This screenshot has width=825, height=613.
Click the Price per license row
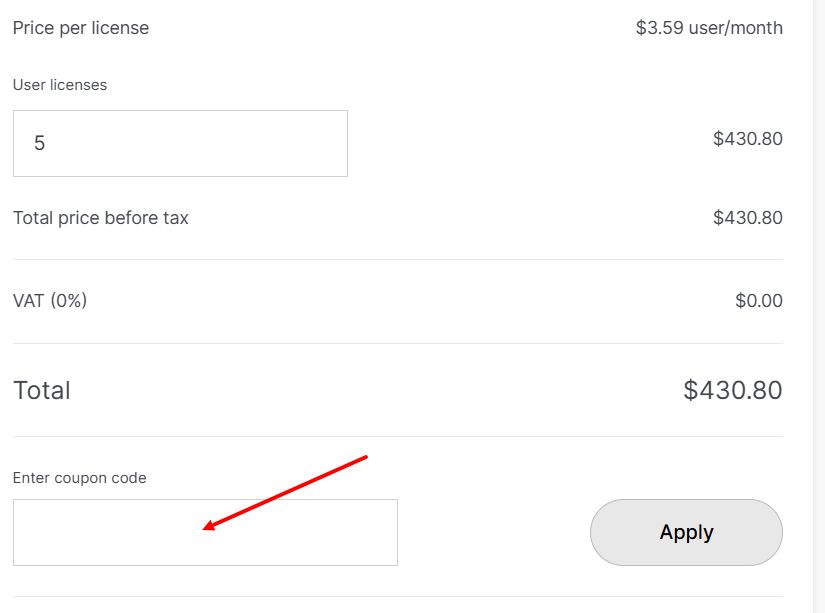click(x=79, y=27)
